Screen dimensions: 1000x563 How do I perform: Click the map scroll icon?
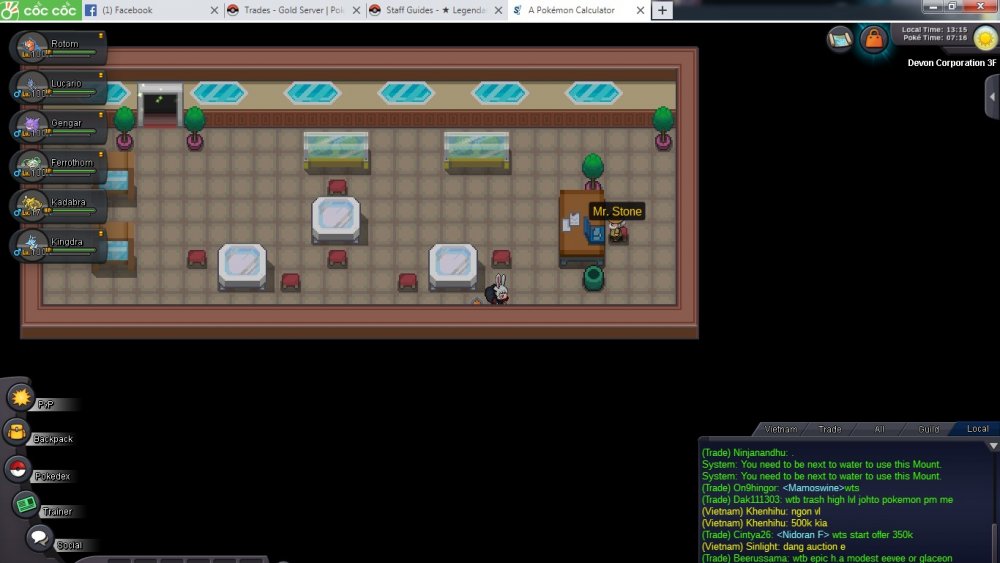click(840, 39)
